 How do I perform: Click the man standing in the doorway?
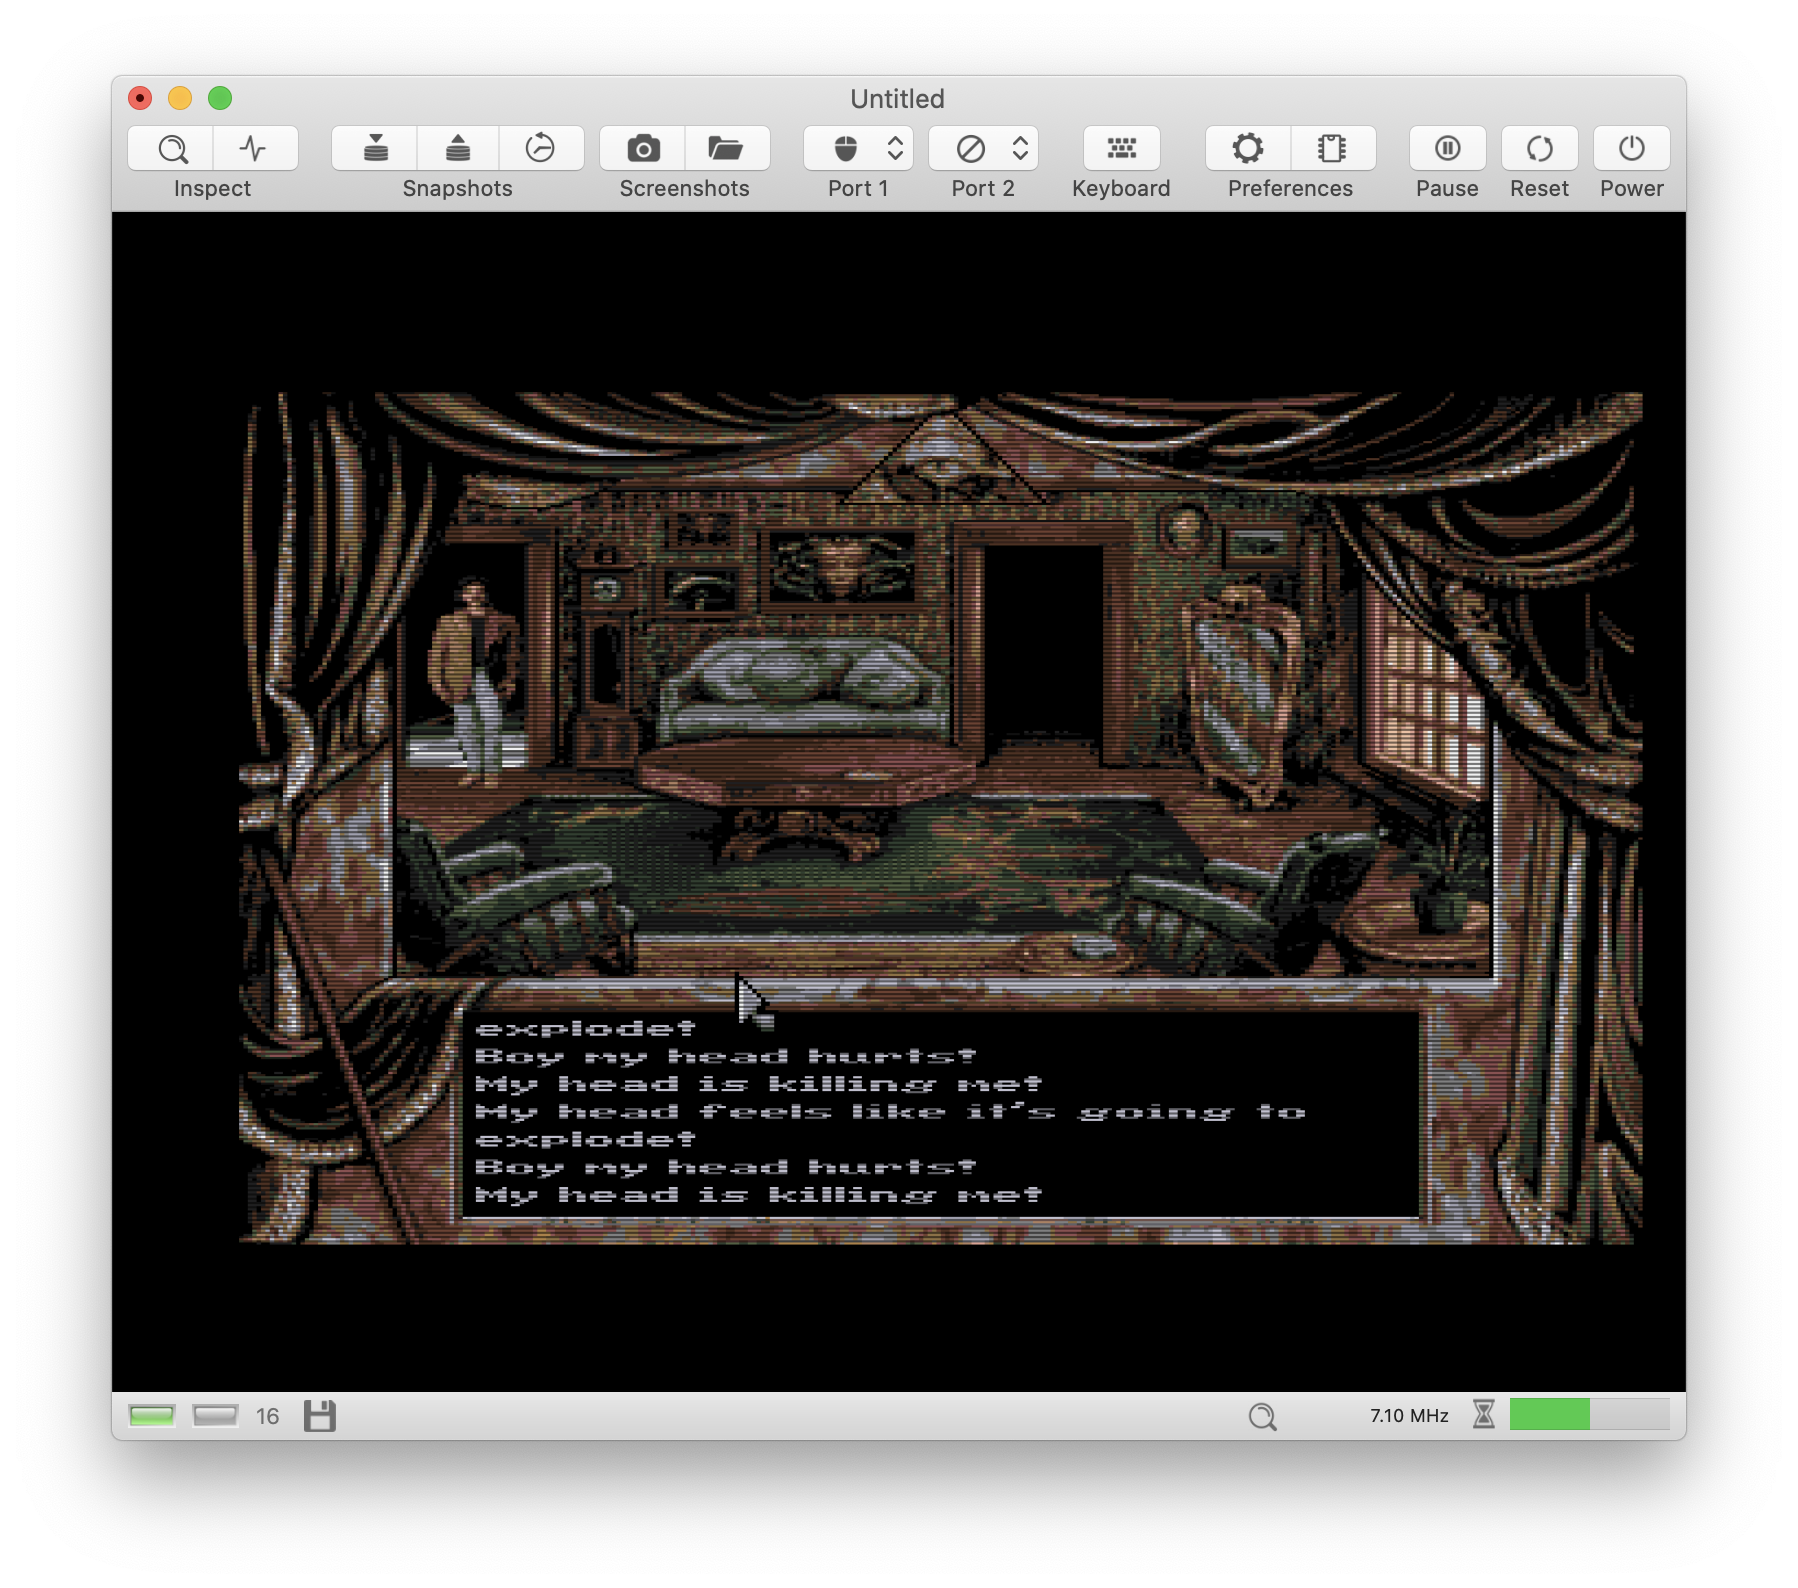(x=474, y=683)
